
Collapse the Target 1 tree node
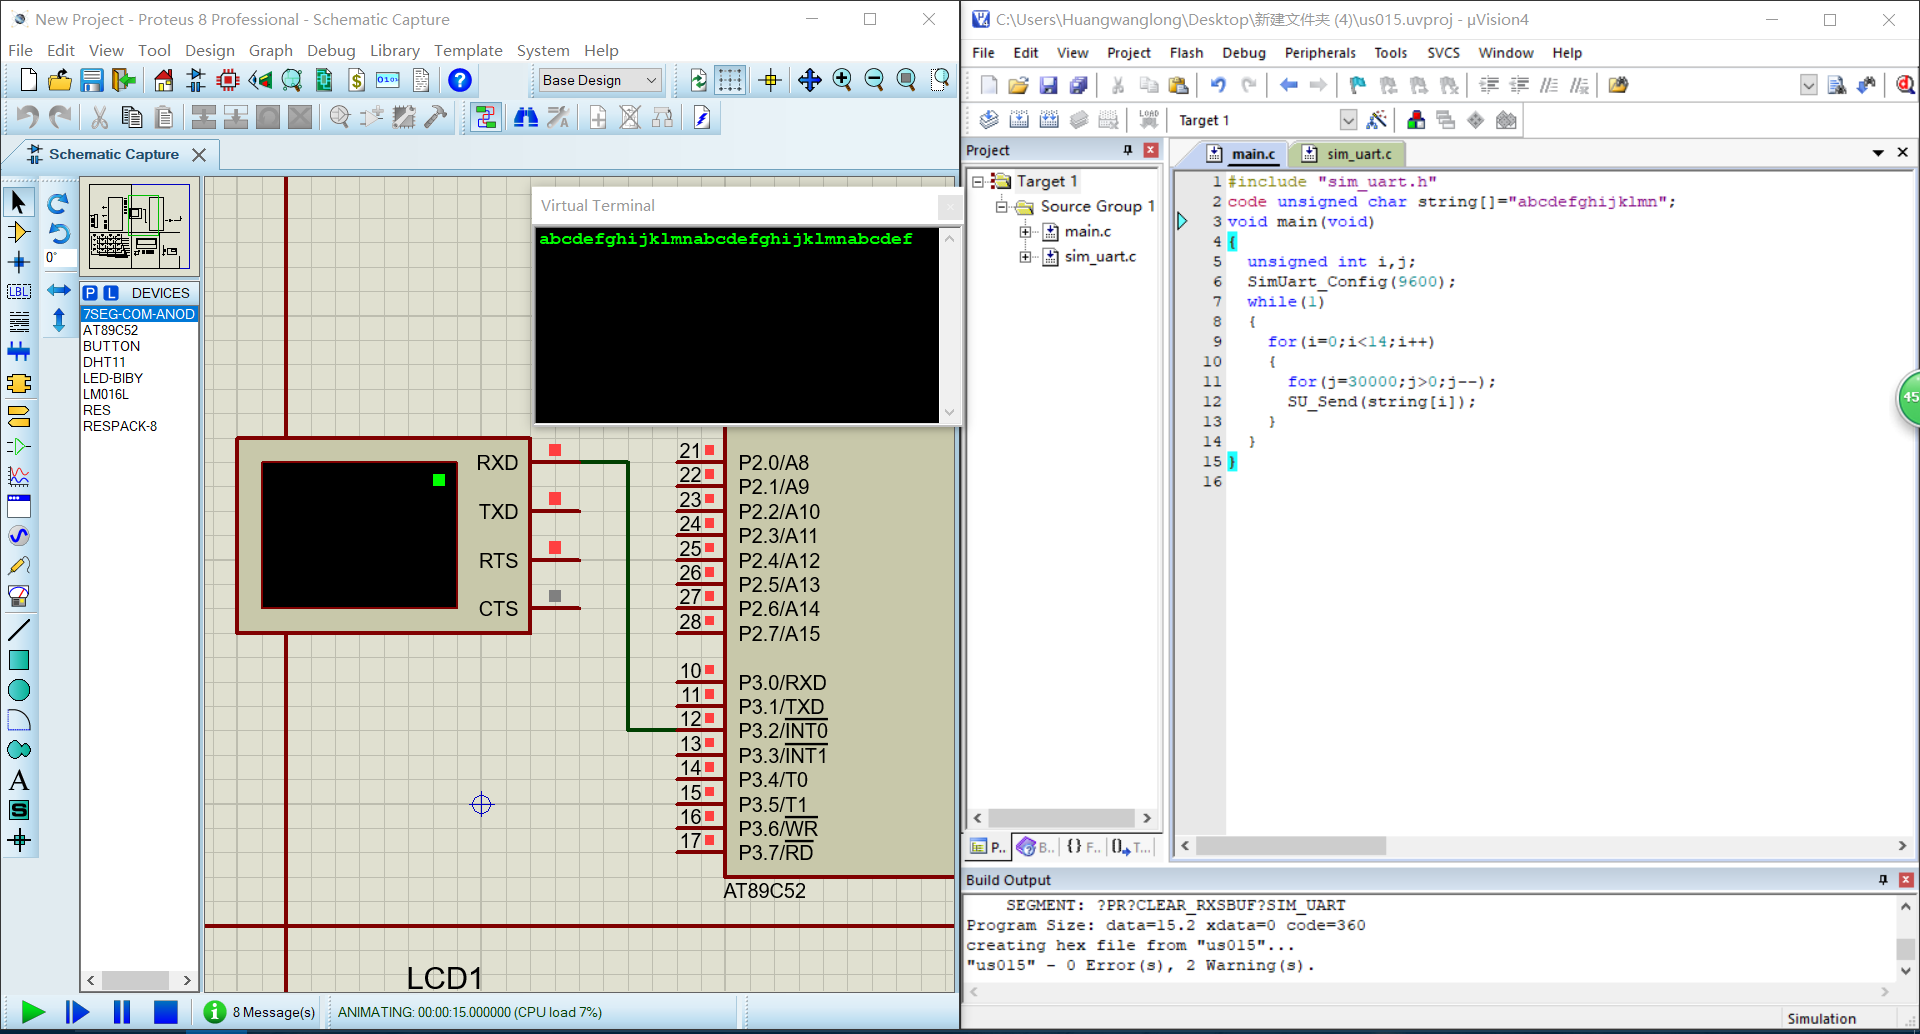978,181
